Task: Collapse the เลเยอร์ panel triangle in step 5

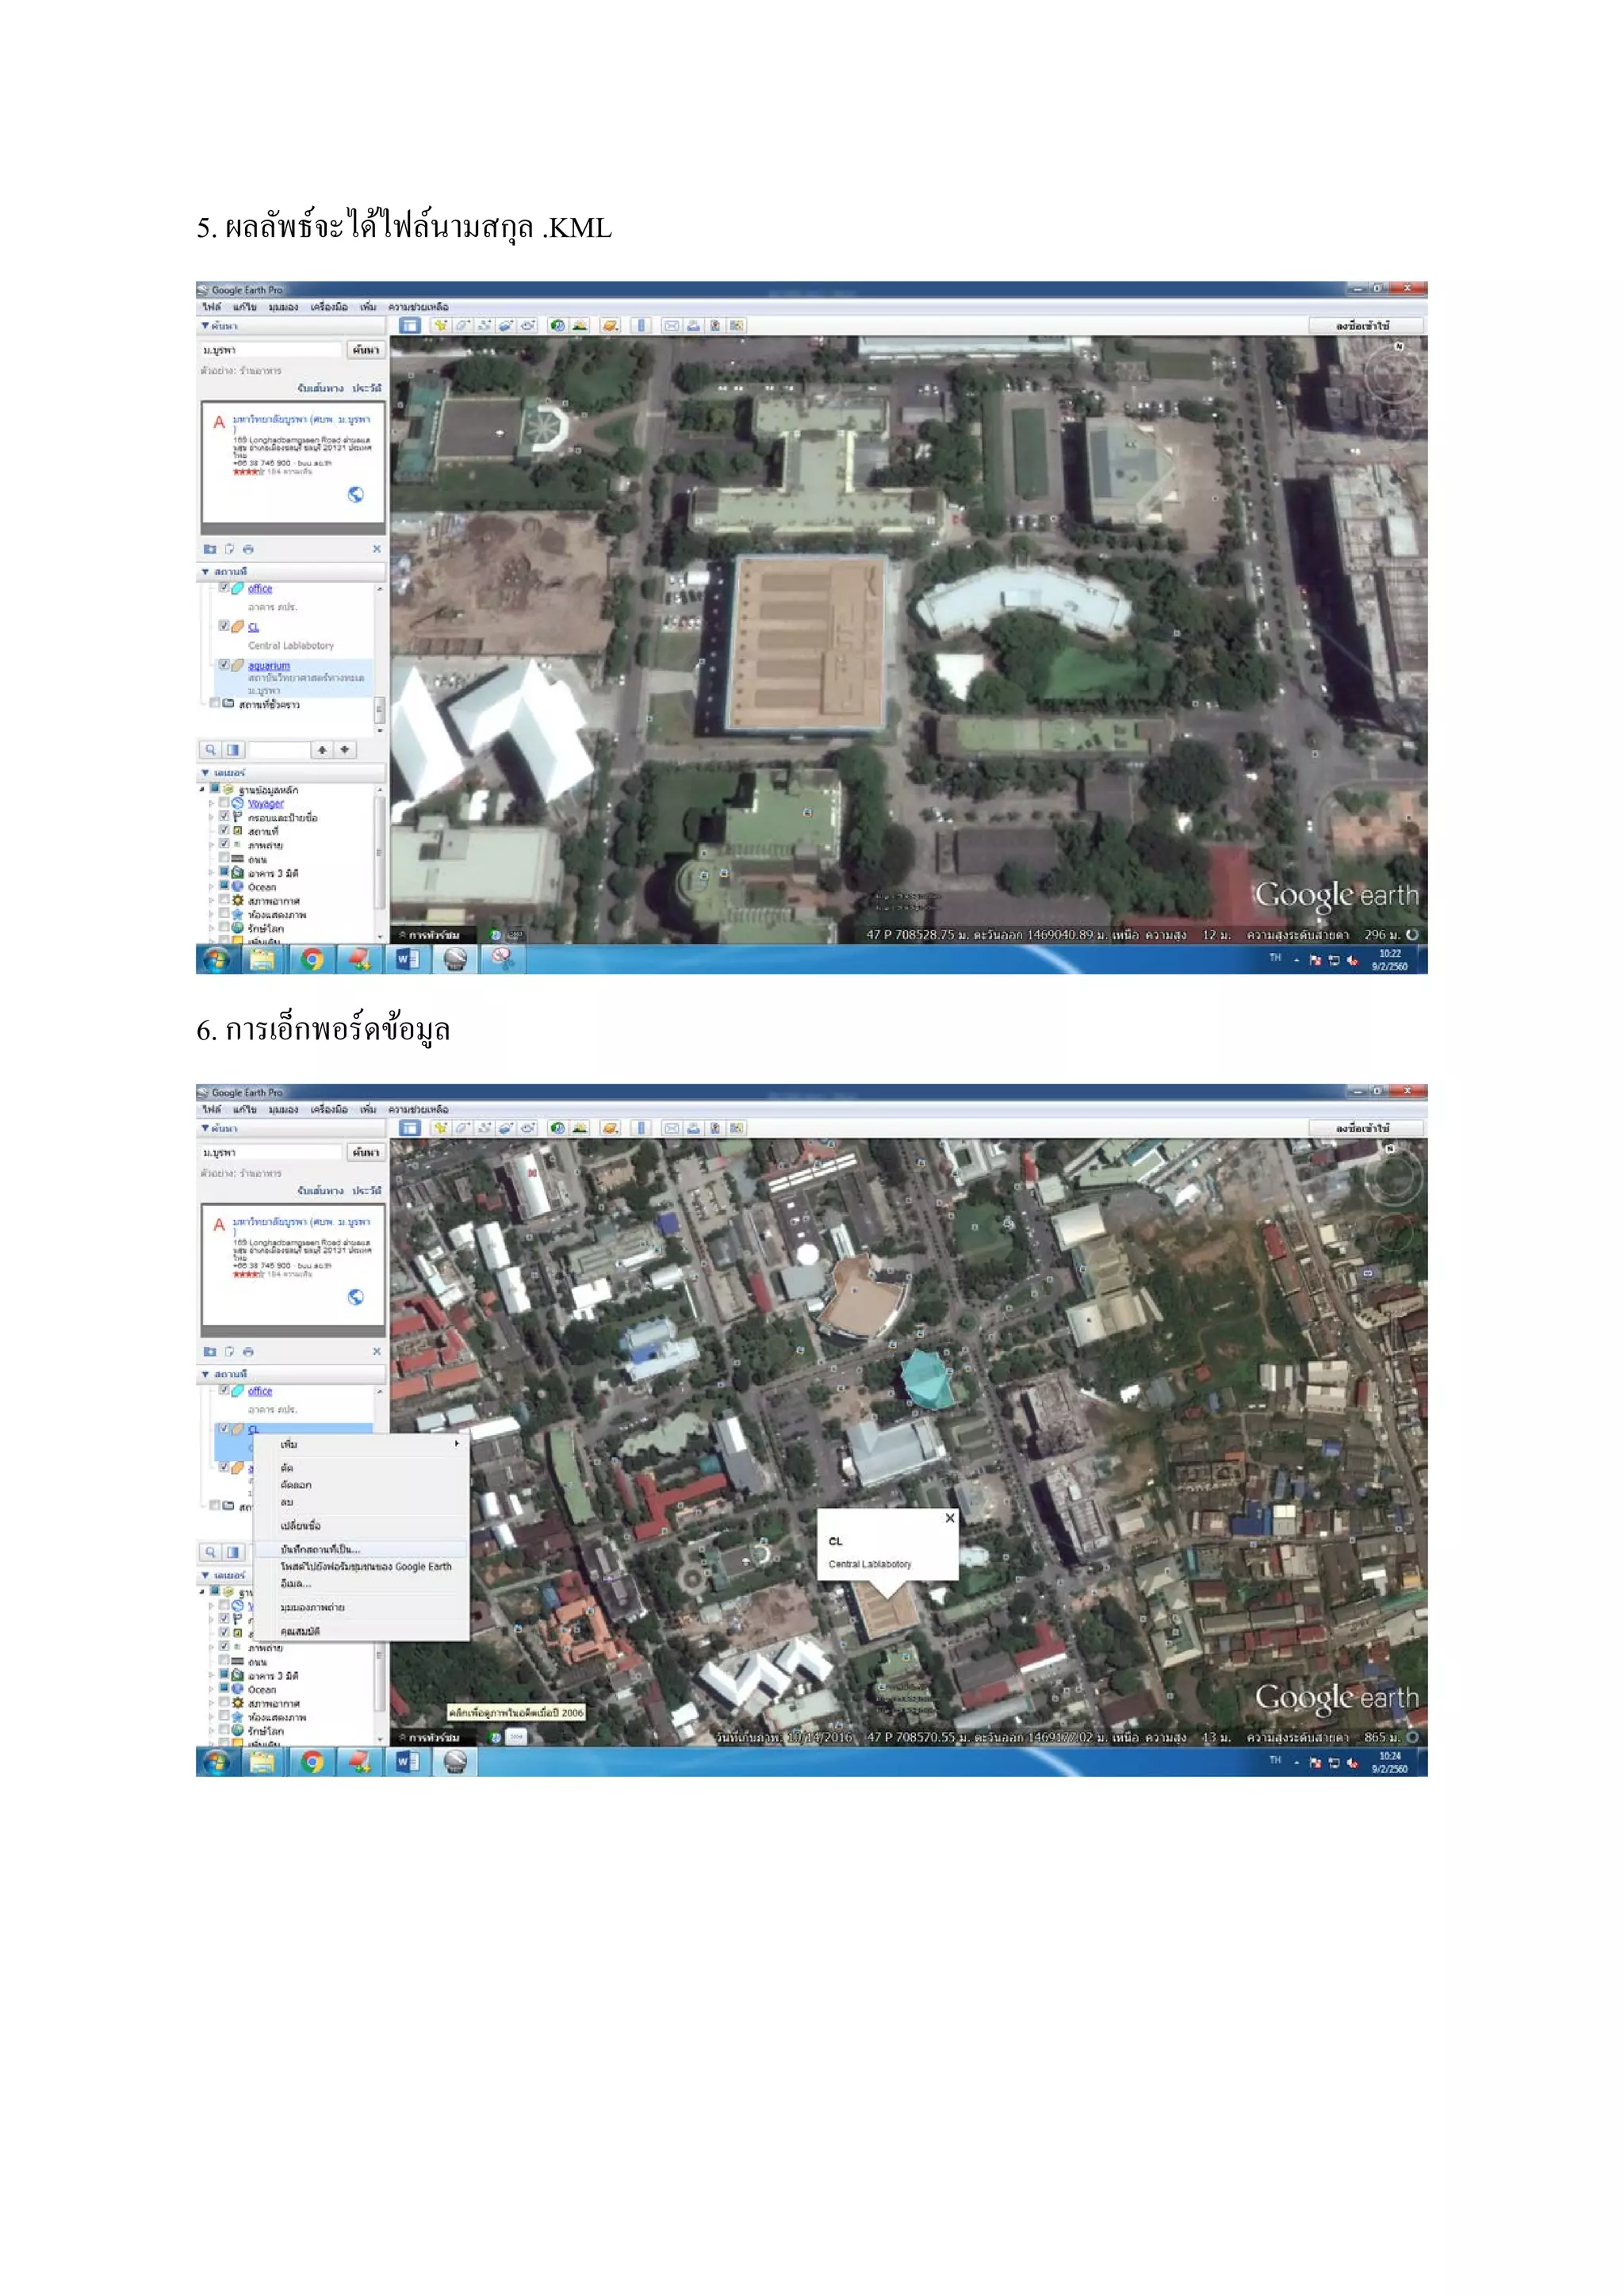Action: (x=205, y=773)
